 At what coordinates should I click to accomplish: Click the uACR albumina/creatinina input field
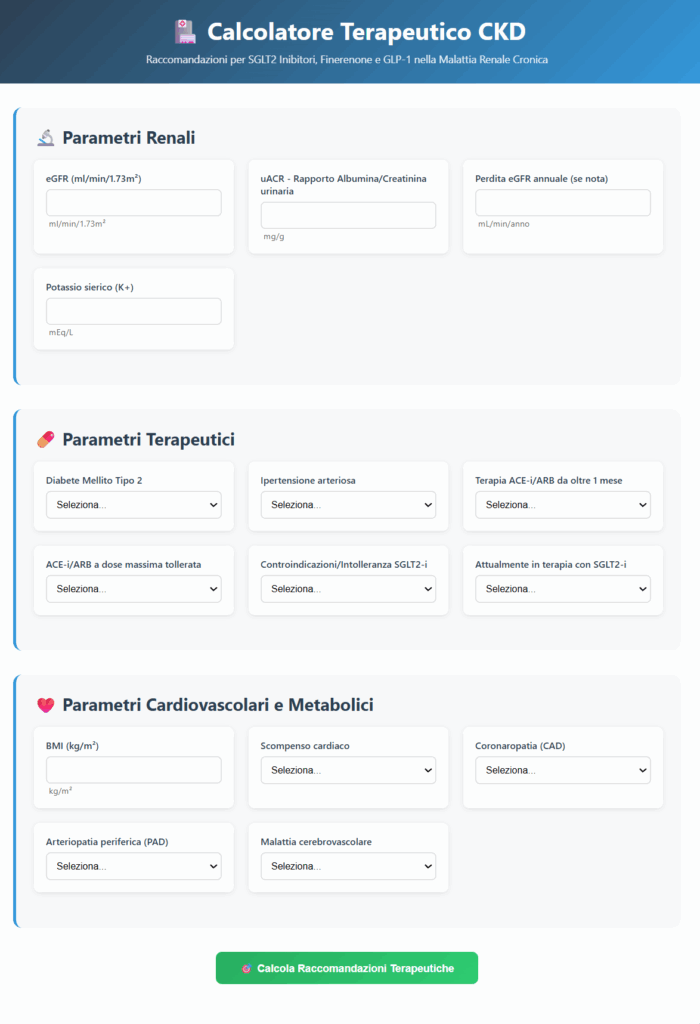pyautogui.click(x=348, y=215)
